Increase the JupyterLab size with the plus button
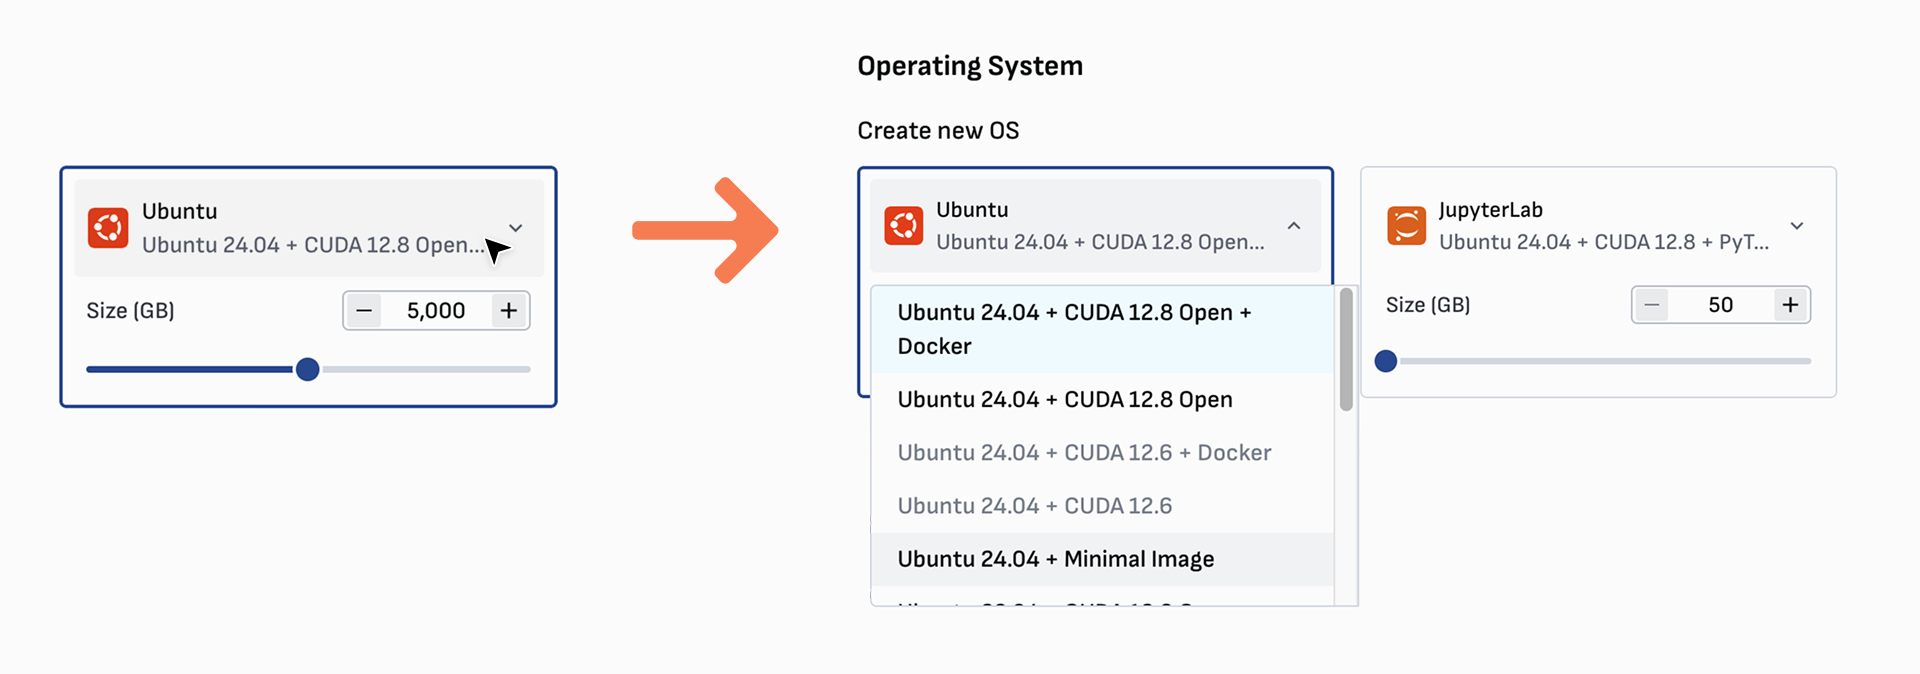 coord(1790,305)
